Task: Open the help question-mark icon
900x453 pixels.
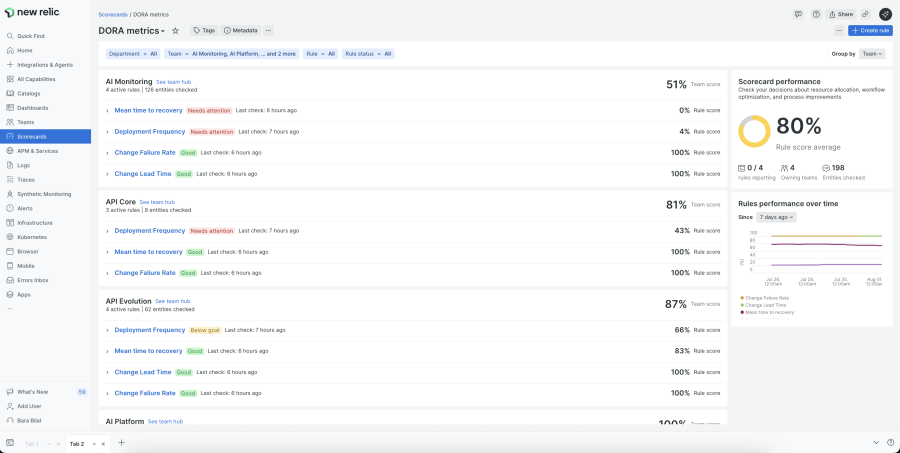Action: click(816, 14)
